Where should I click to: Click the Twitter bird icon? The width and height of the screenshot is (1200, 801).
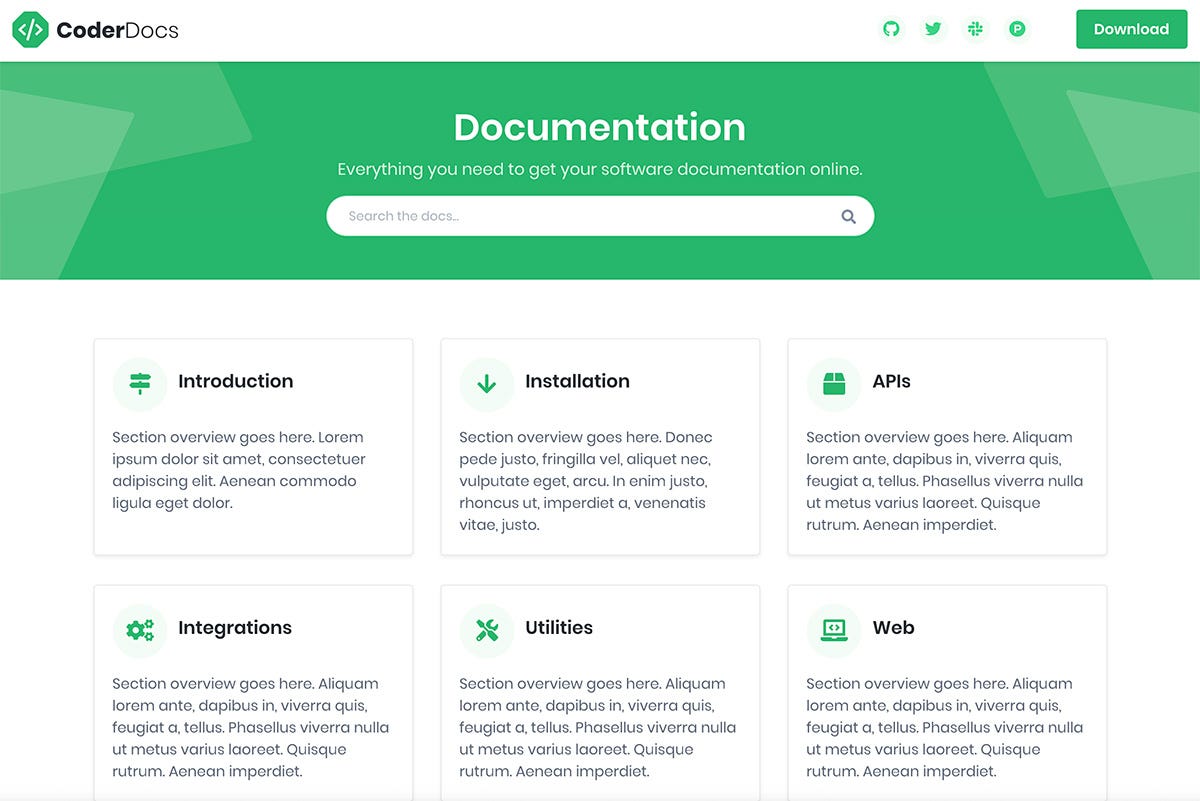[x=933, y=29]
